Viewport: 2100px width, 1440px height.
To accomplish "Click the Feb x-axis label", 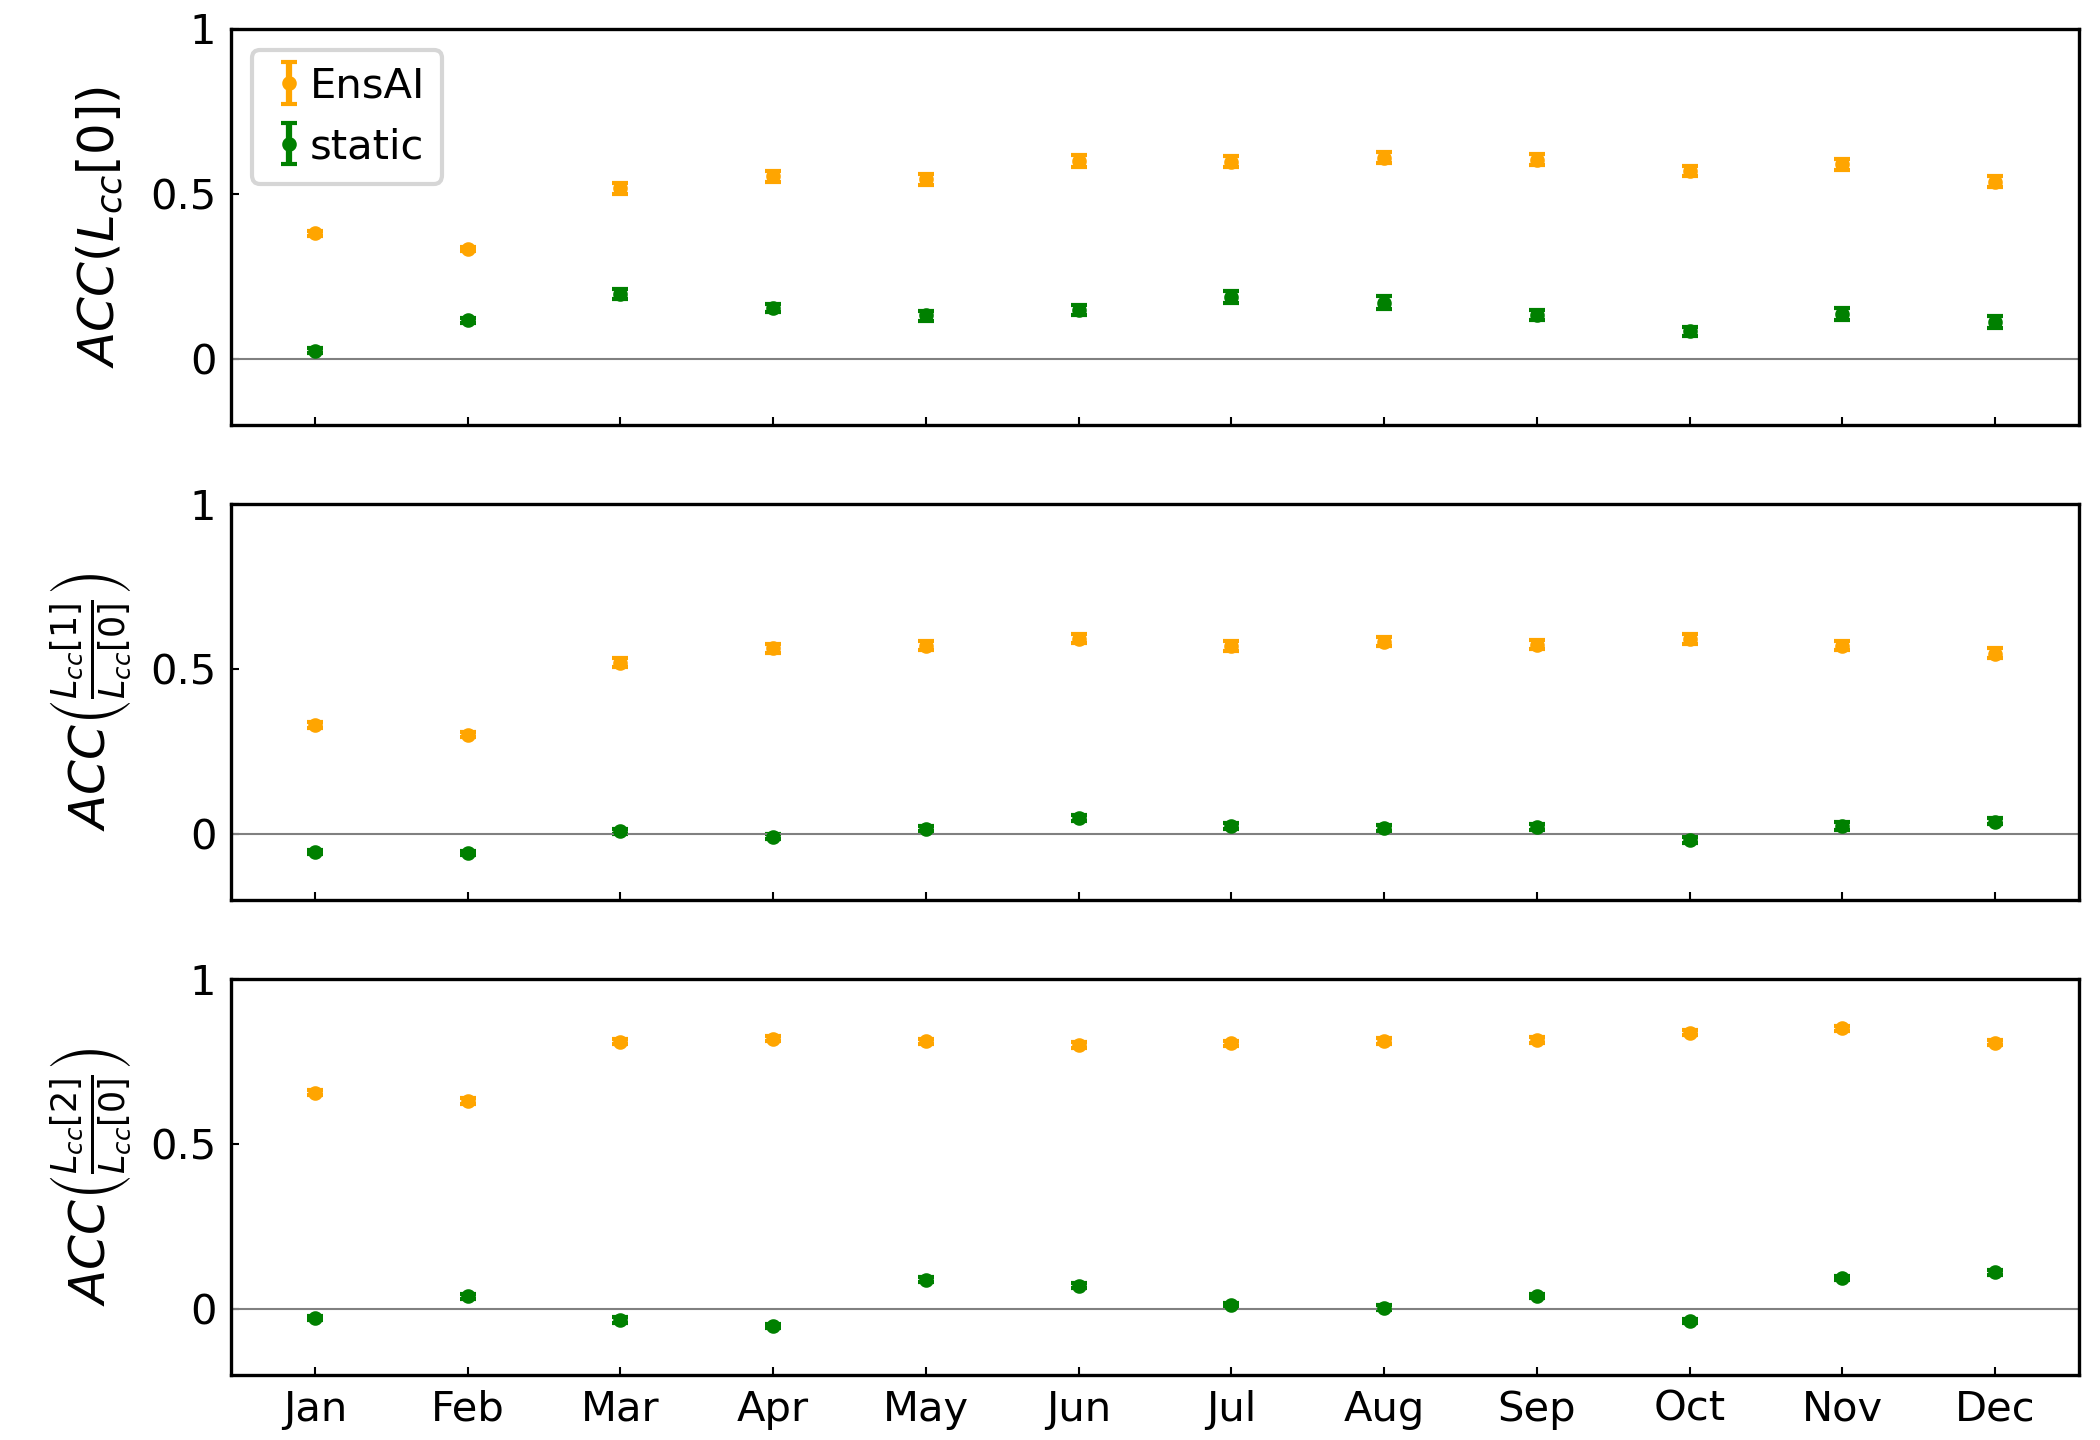I will (x=467, y=1407).
